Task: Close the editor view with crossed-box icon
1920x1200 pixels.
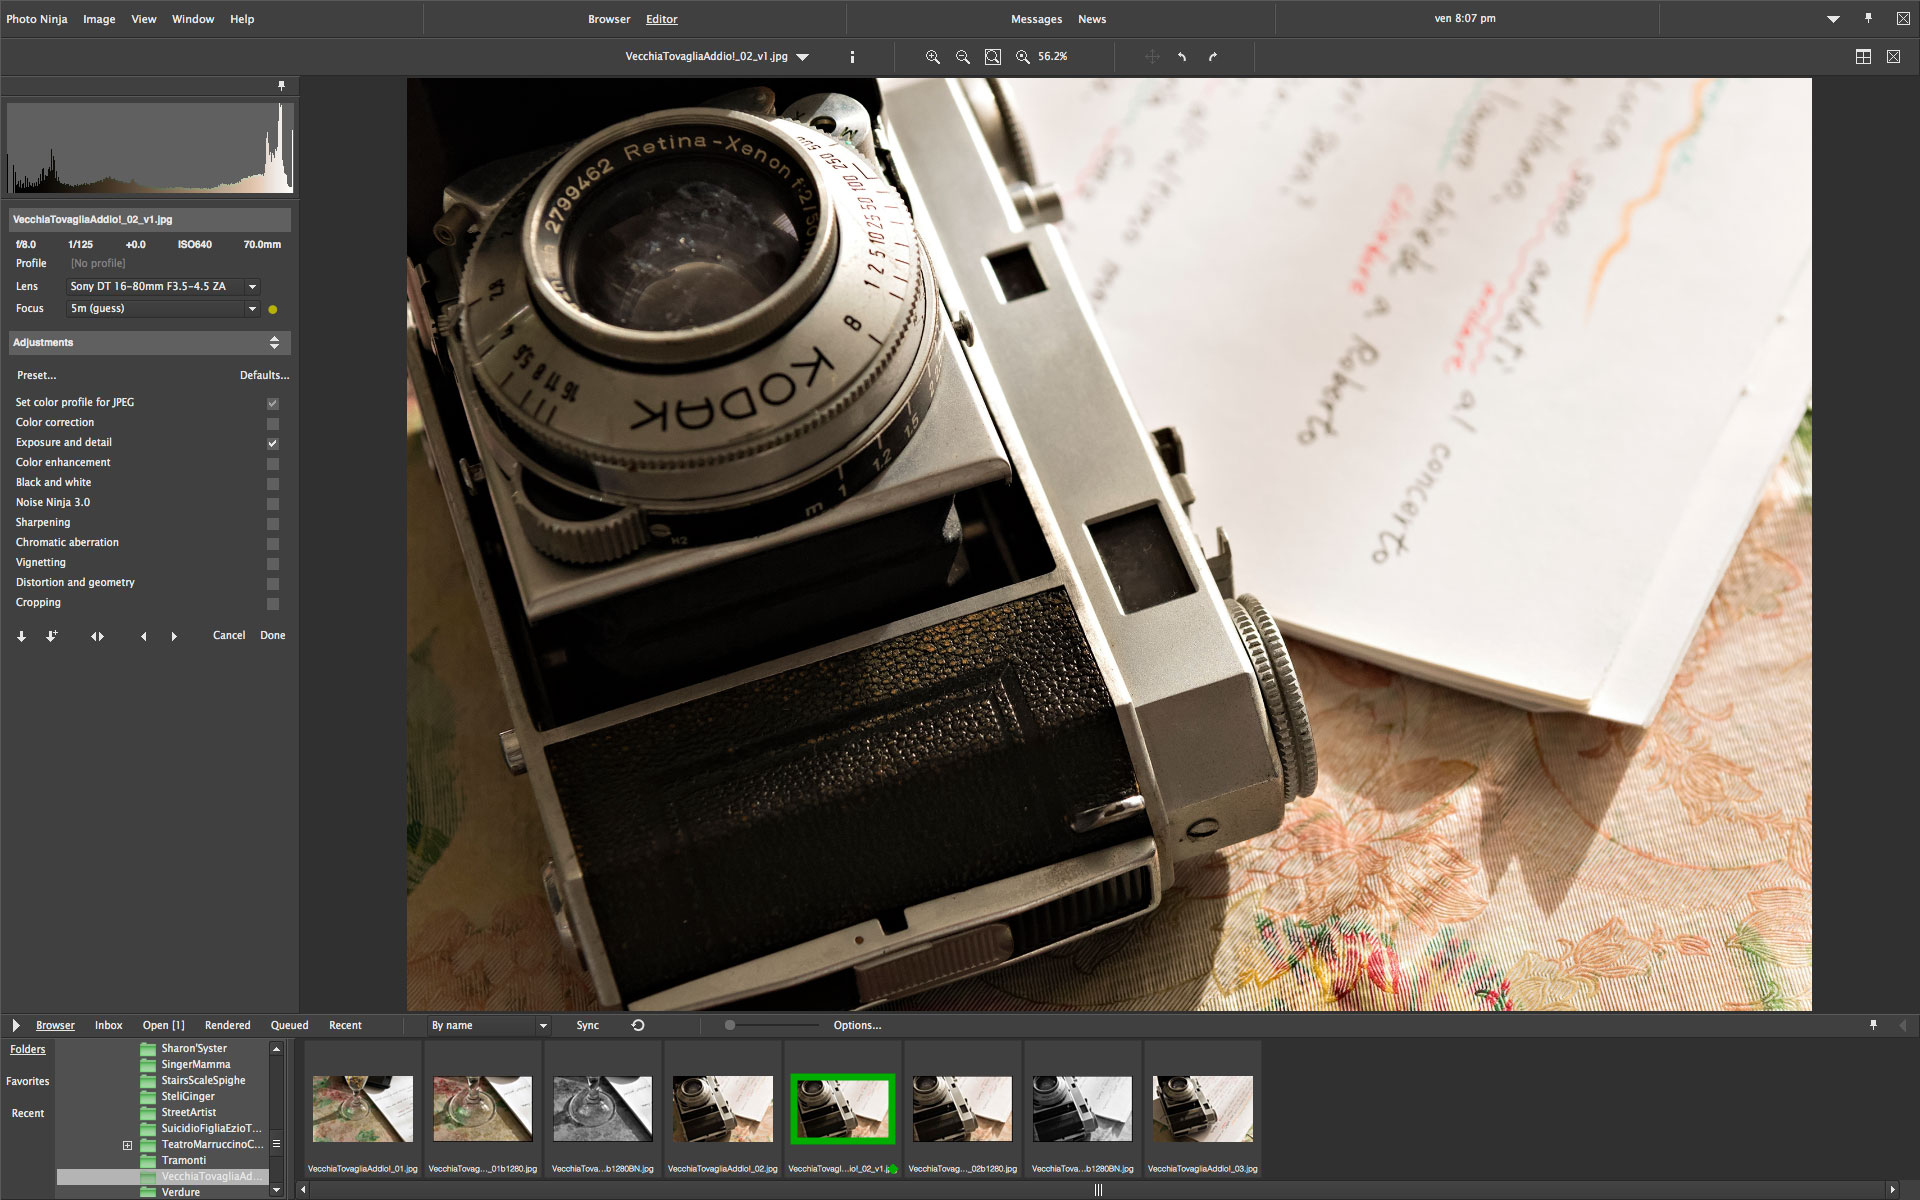Action: (1893, 57)
